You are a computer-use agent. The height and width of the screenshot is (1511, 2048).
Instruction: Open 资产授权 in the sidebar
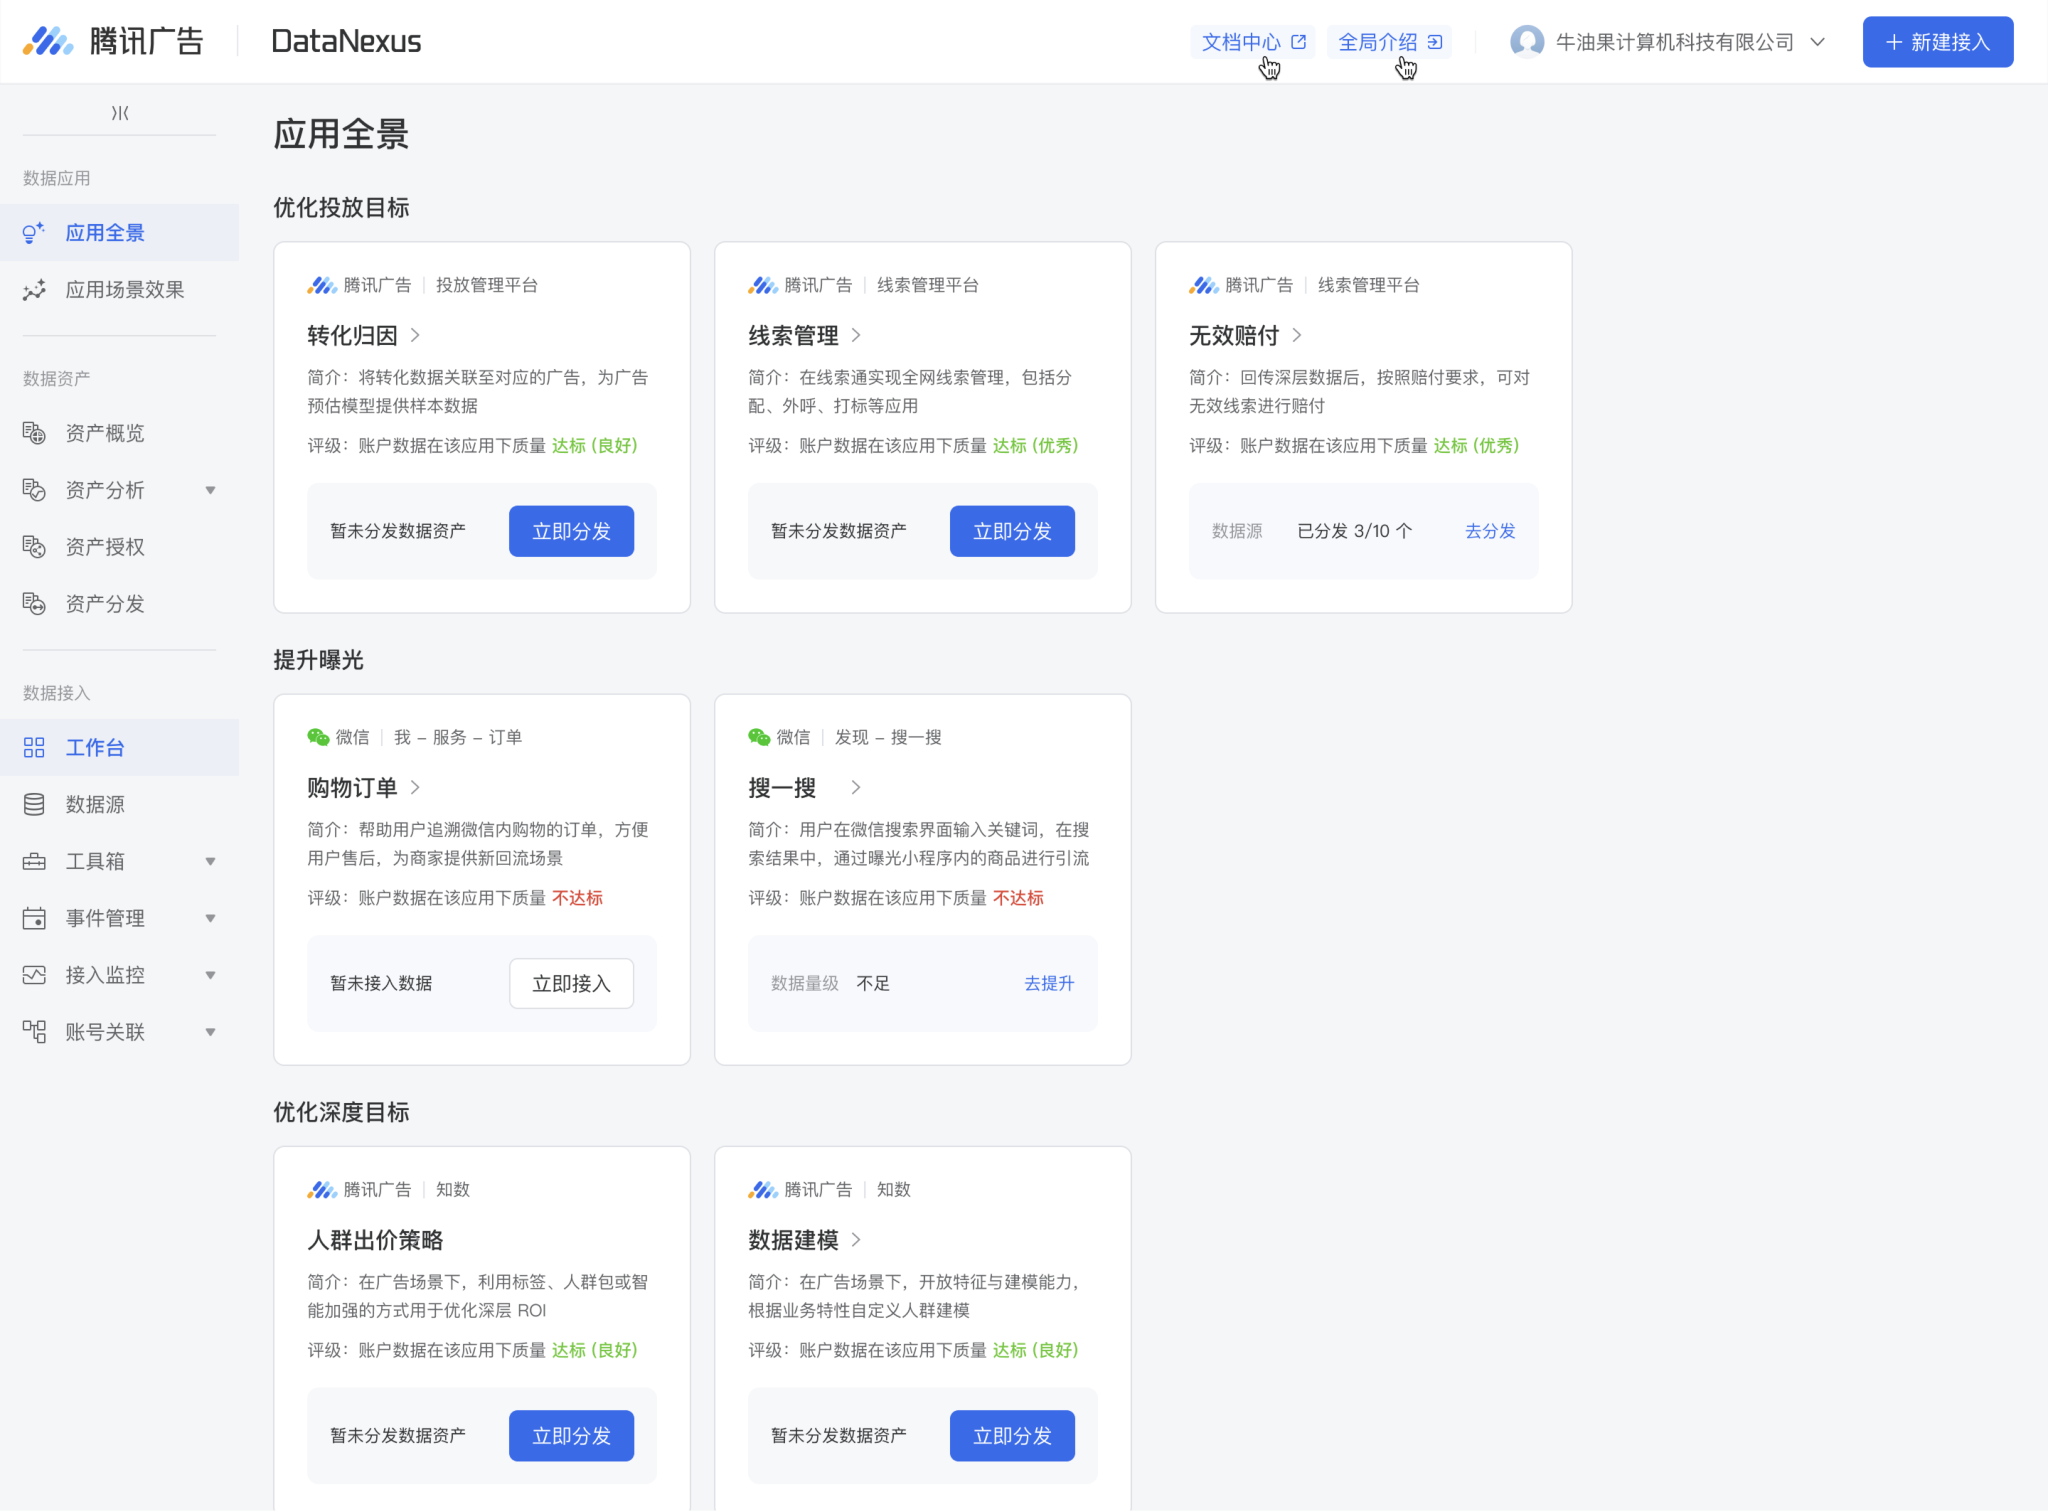pyautogui.click(x=120, y=547)
